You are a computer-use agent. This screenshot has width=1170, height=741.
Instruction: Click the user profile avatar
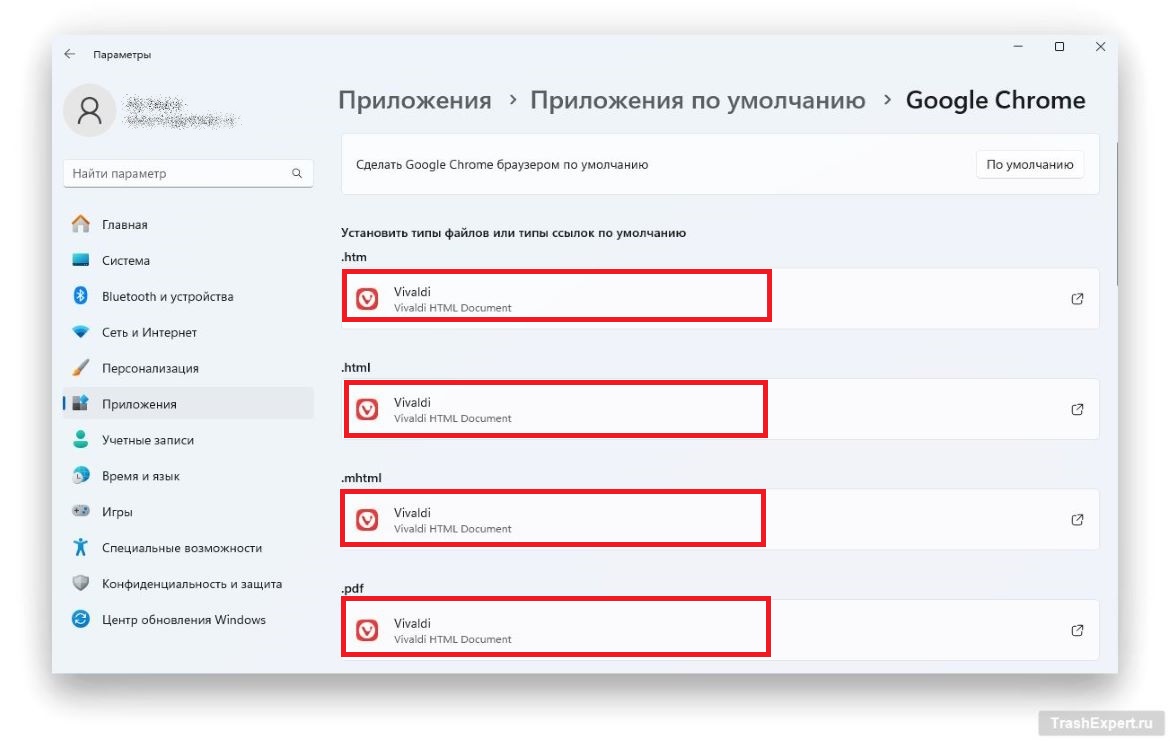pos(89,110)
